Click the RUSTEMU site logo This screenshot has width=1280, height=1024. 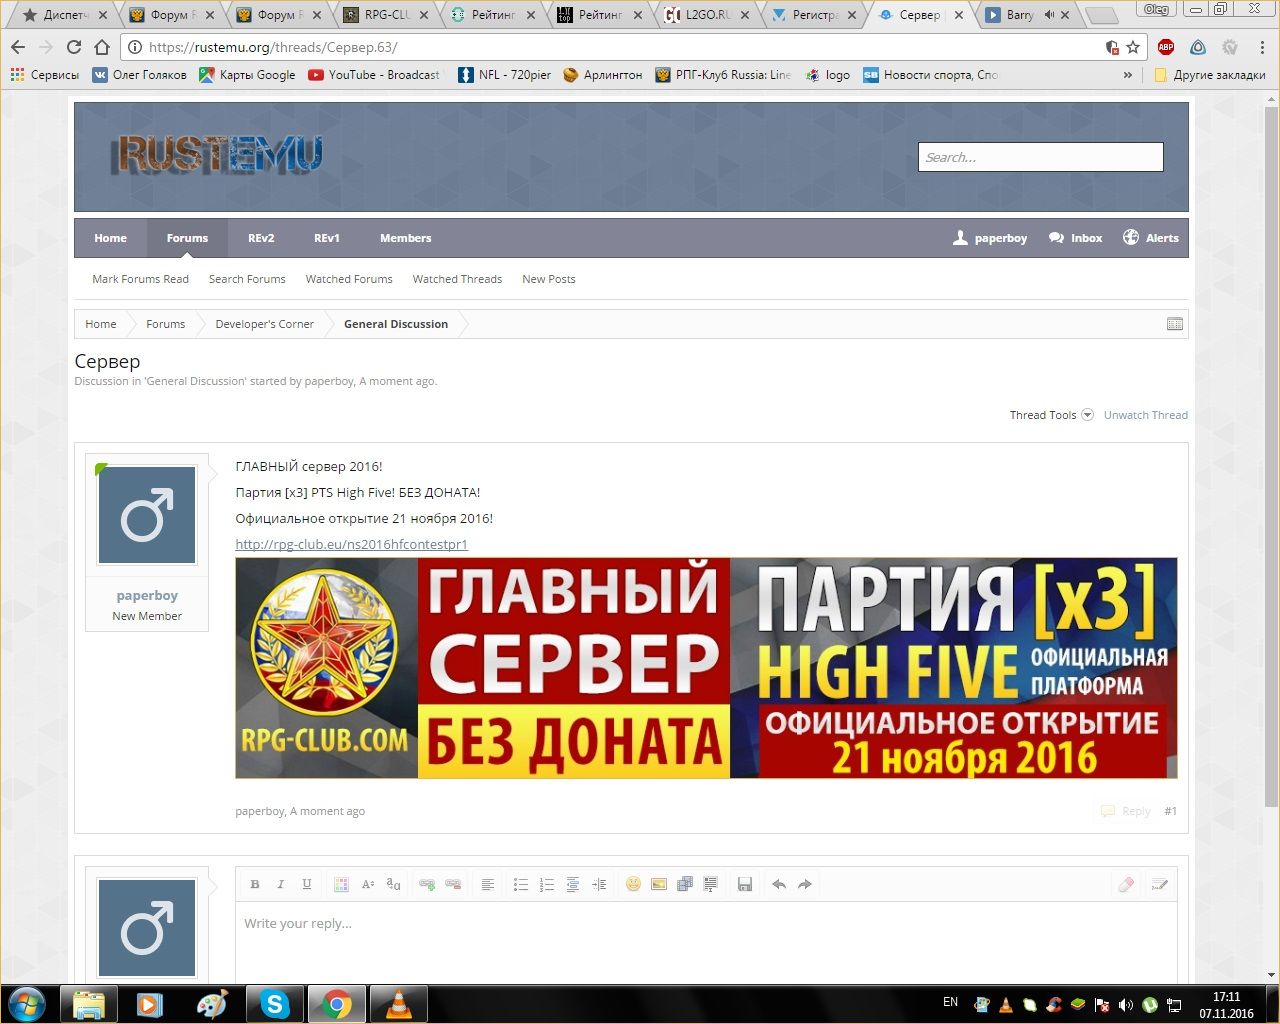pos(215,156)
